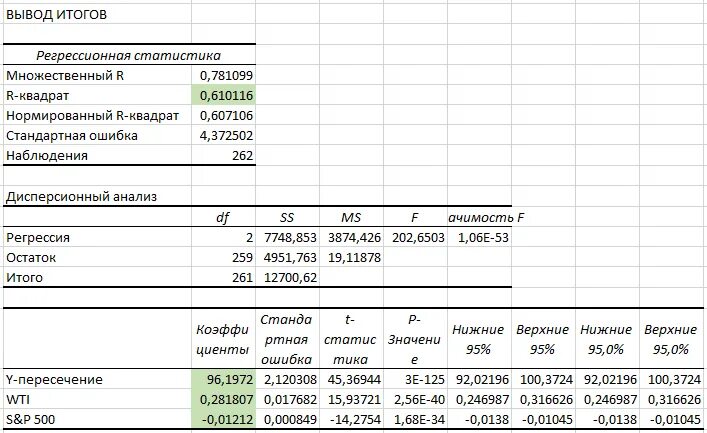Select the R-квадрат label cell

tap(37, 96)
